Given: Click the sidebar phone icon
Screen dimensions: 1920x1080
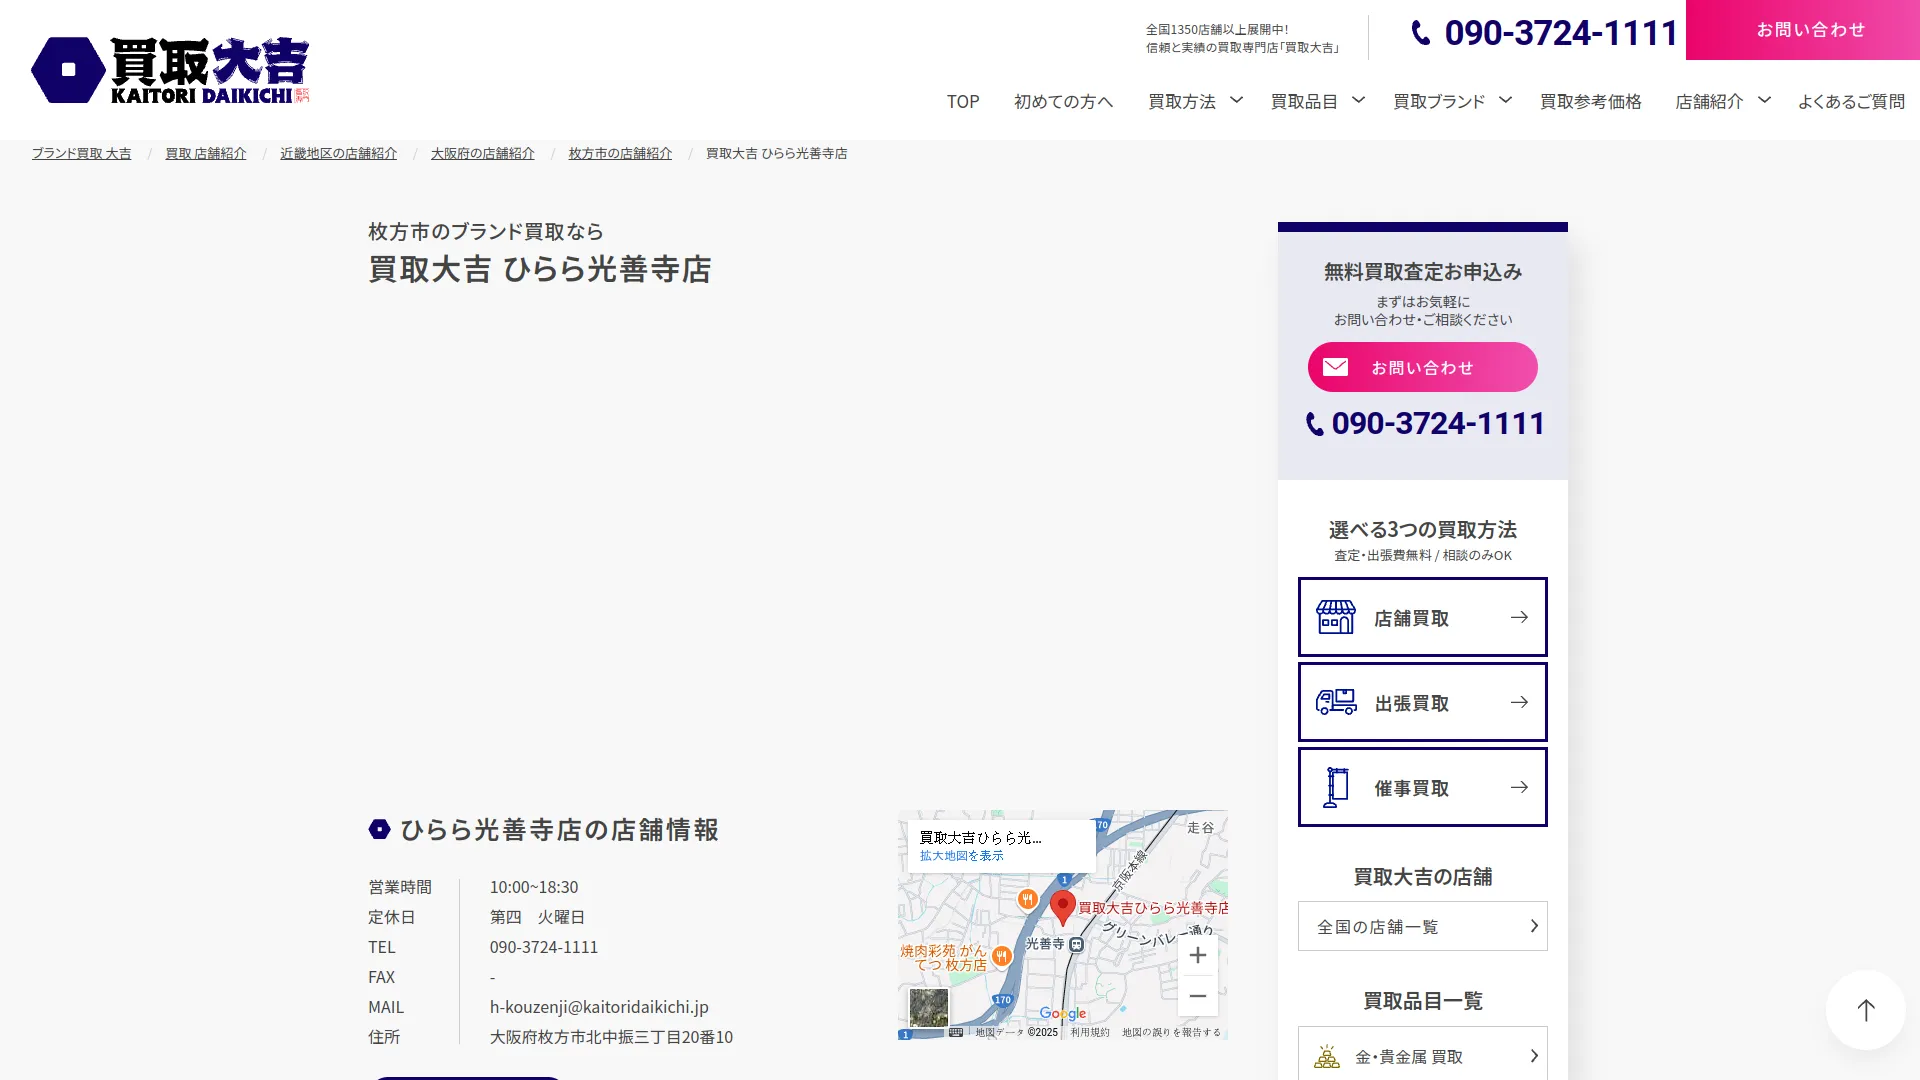Looking at the screenshot, I should pyautogui.click(x=1315, y=424).
